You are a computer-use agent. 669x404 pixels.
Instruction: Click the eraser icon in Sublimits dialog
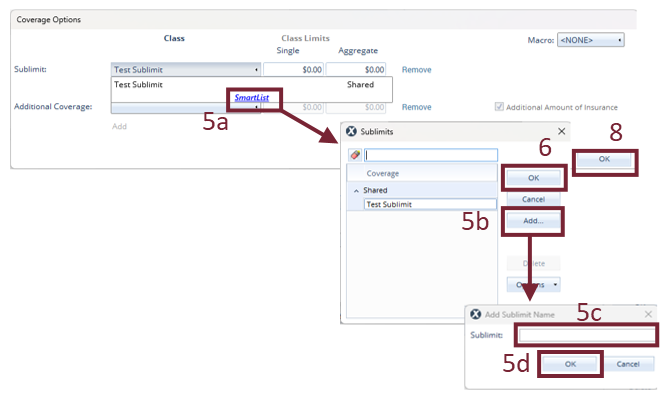pos(355,155)
